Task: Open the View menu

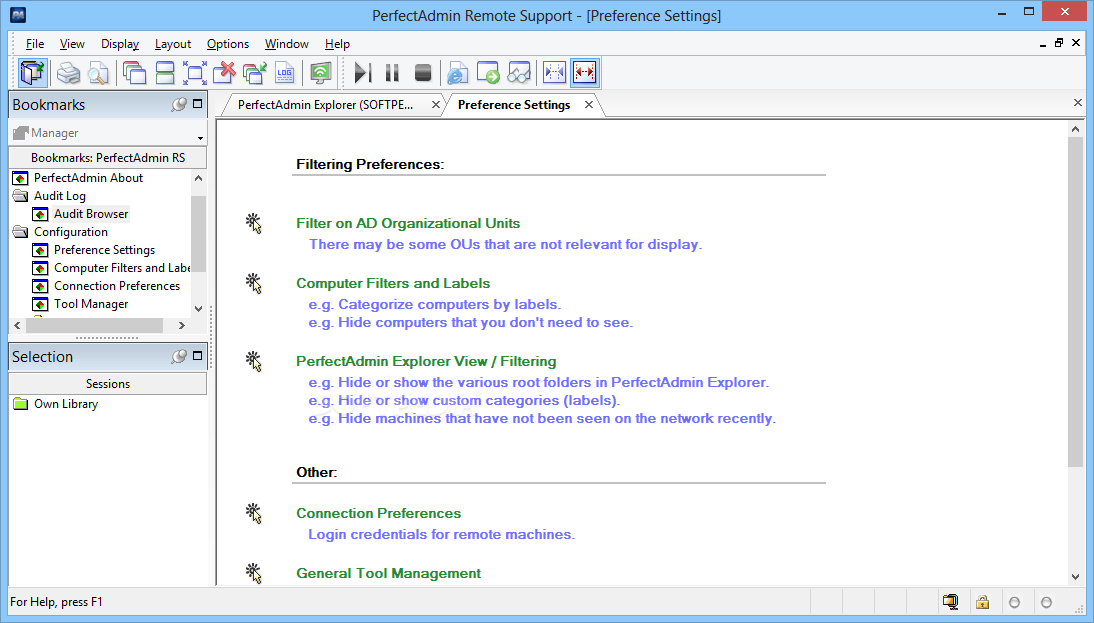Action: (x=72, y=44)
